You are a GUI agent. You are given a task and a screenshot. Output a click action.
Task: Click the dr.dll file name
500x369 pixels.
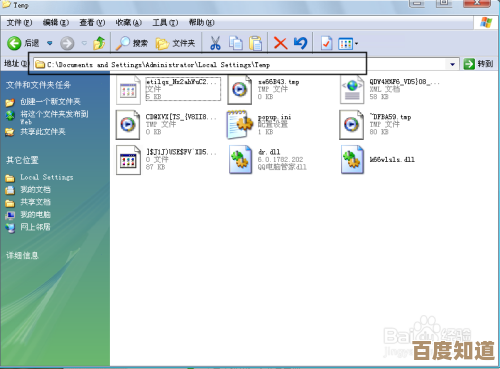[x=269, y=152]
